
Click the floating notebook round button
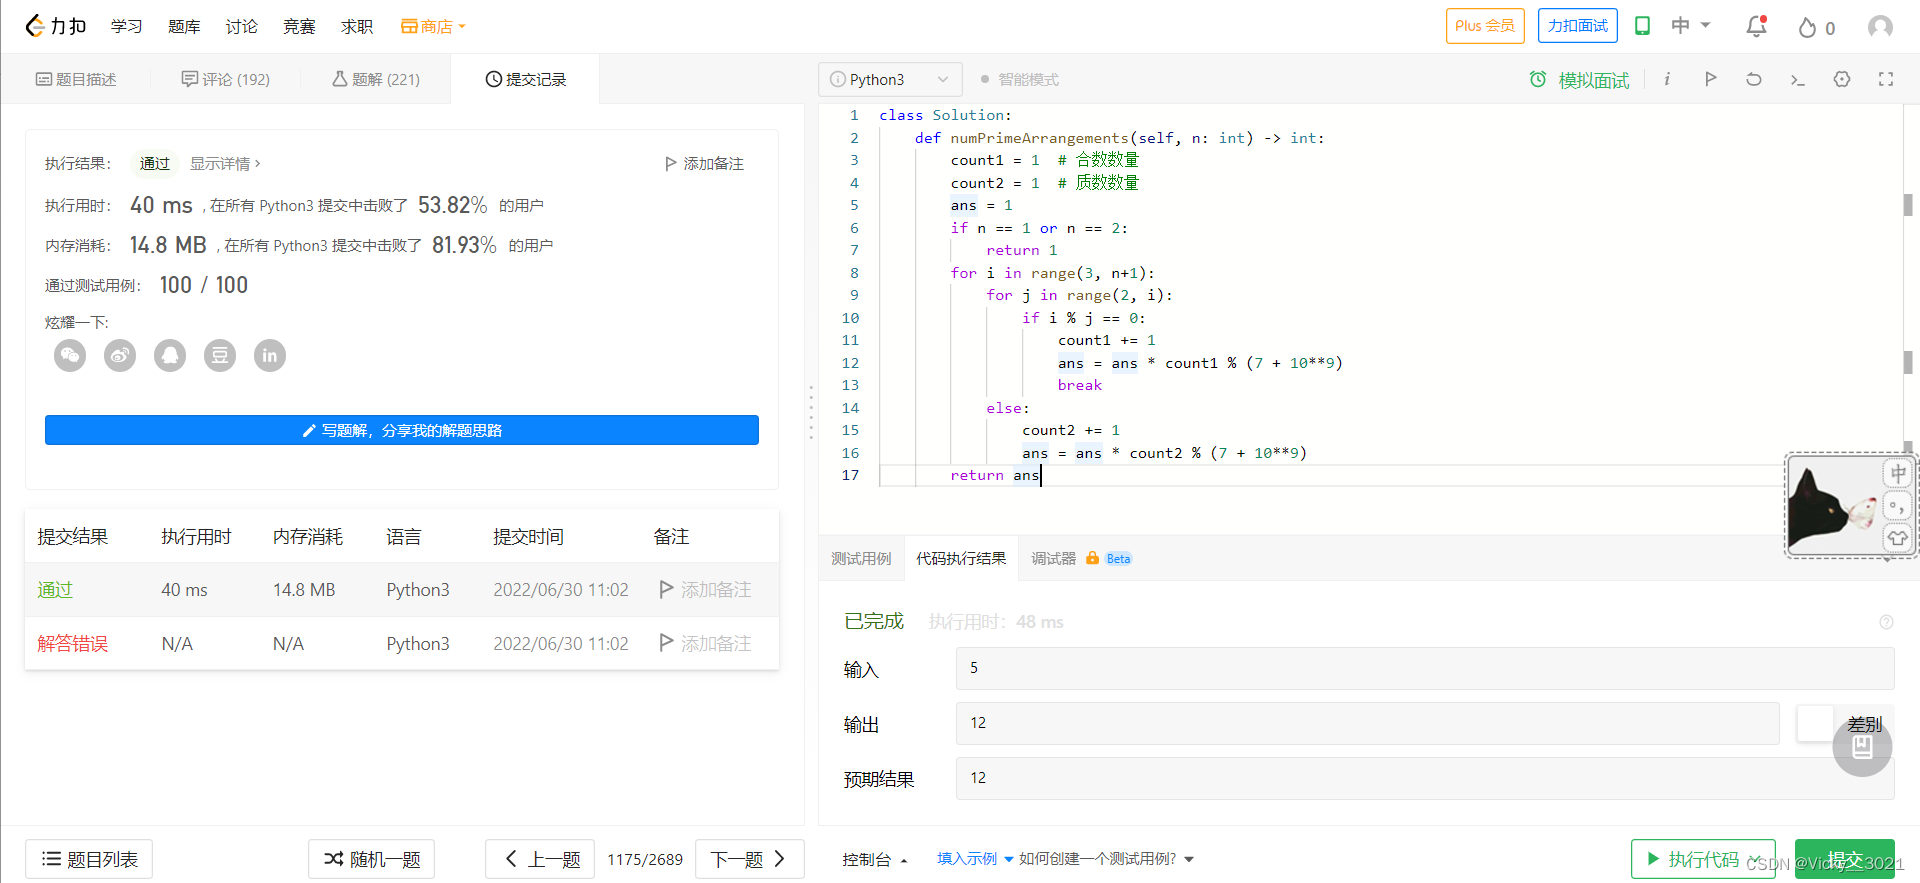click(1862, 747)
